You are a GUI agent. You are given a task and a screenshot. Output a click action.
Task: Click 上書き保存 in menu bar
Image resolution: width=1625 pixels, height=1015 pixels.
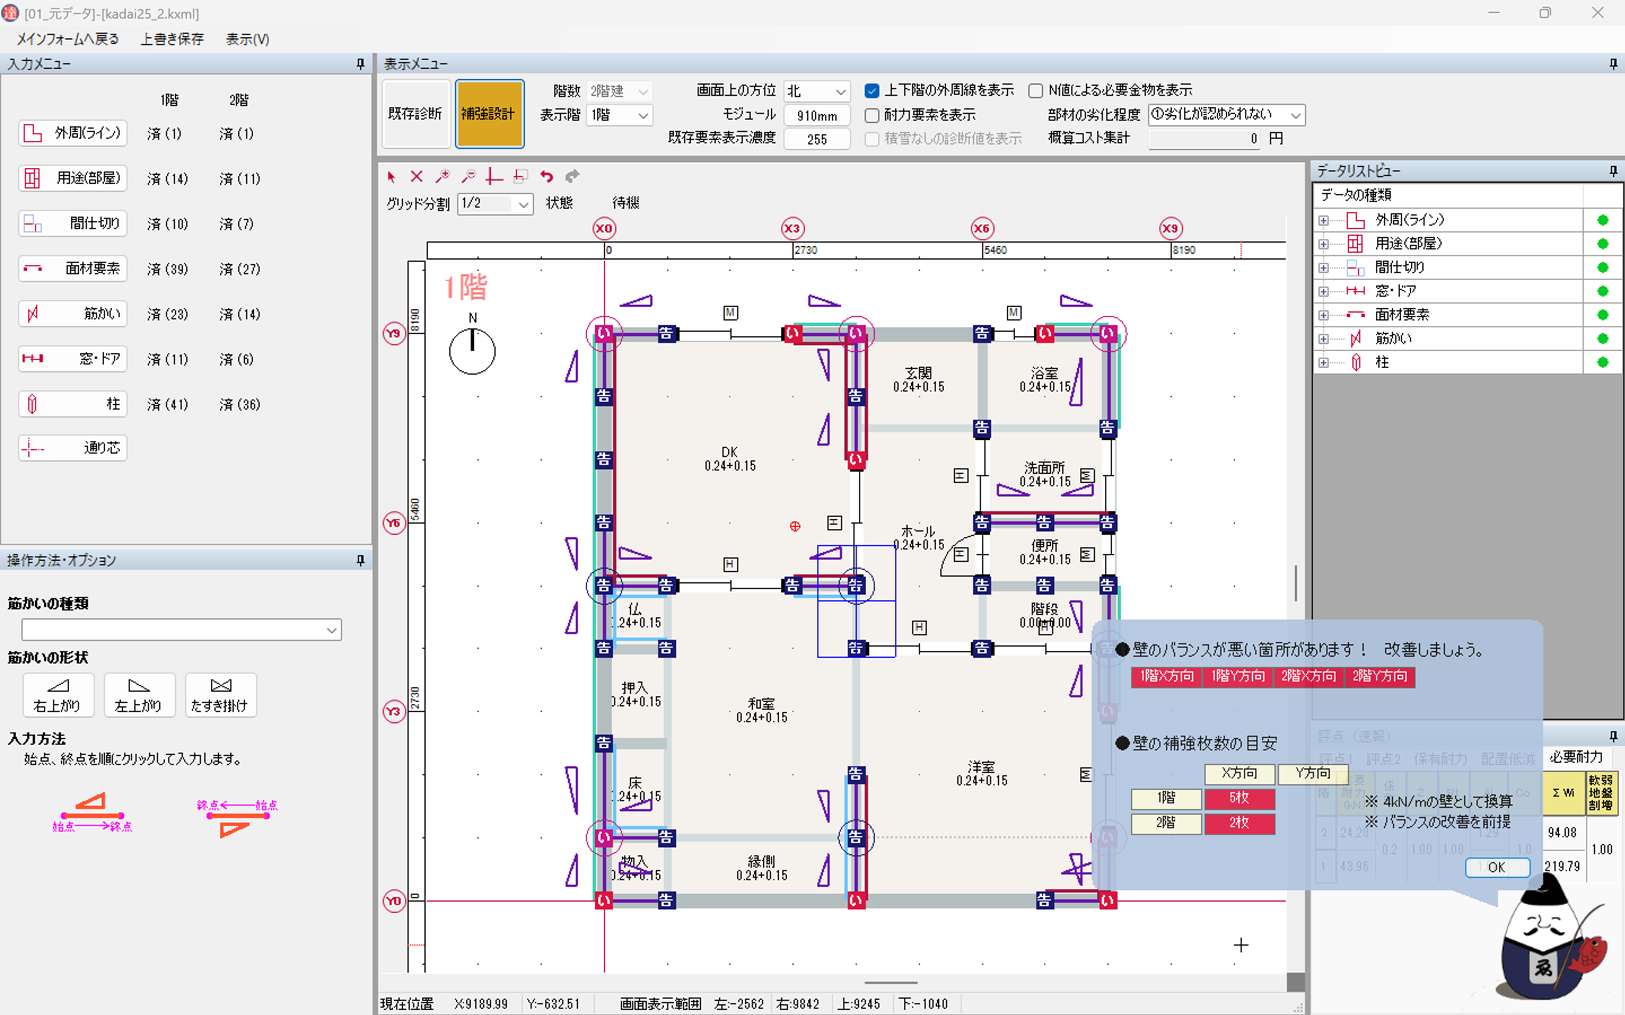click(x=172, y=39)
